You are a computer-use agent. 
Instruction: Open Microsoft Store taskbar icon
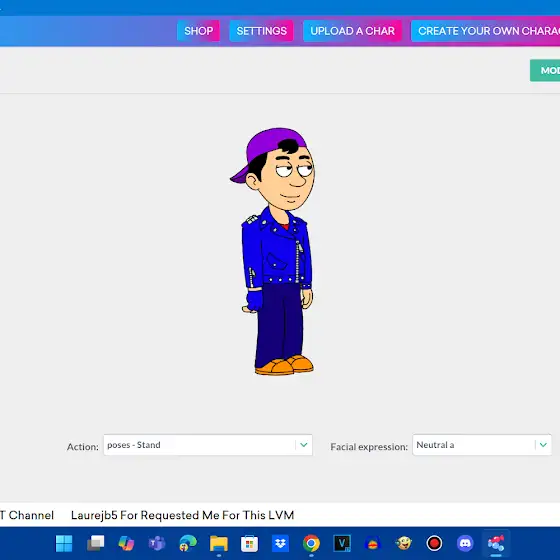click(x=249, y=543)
